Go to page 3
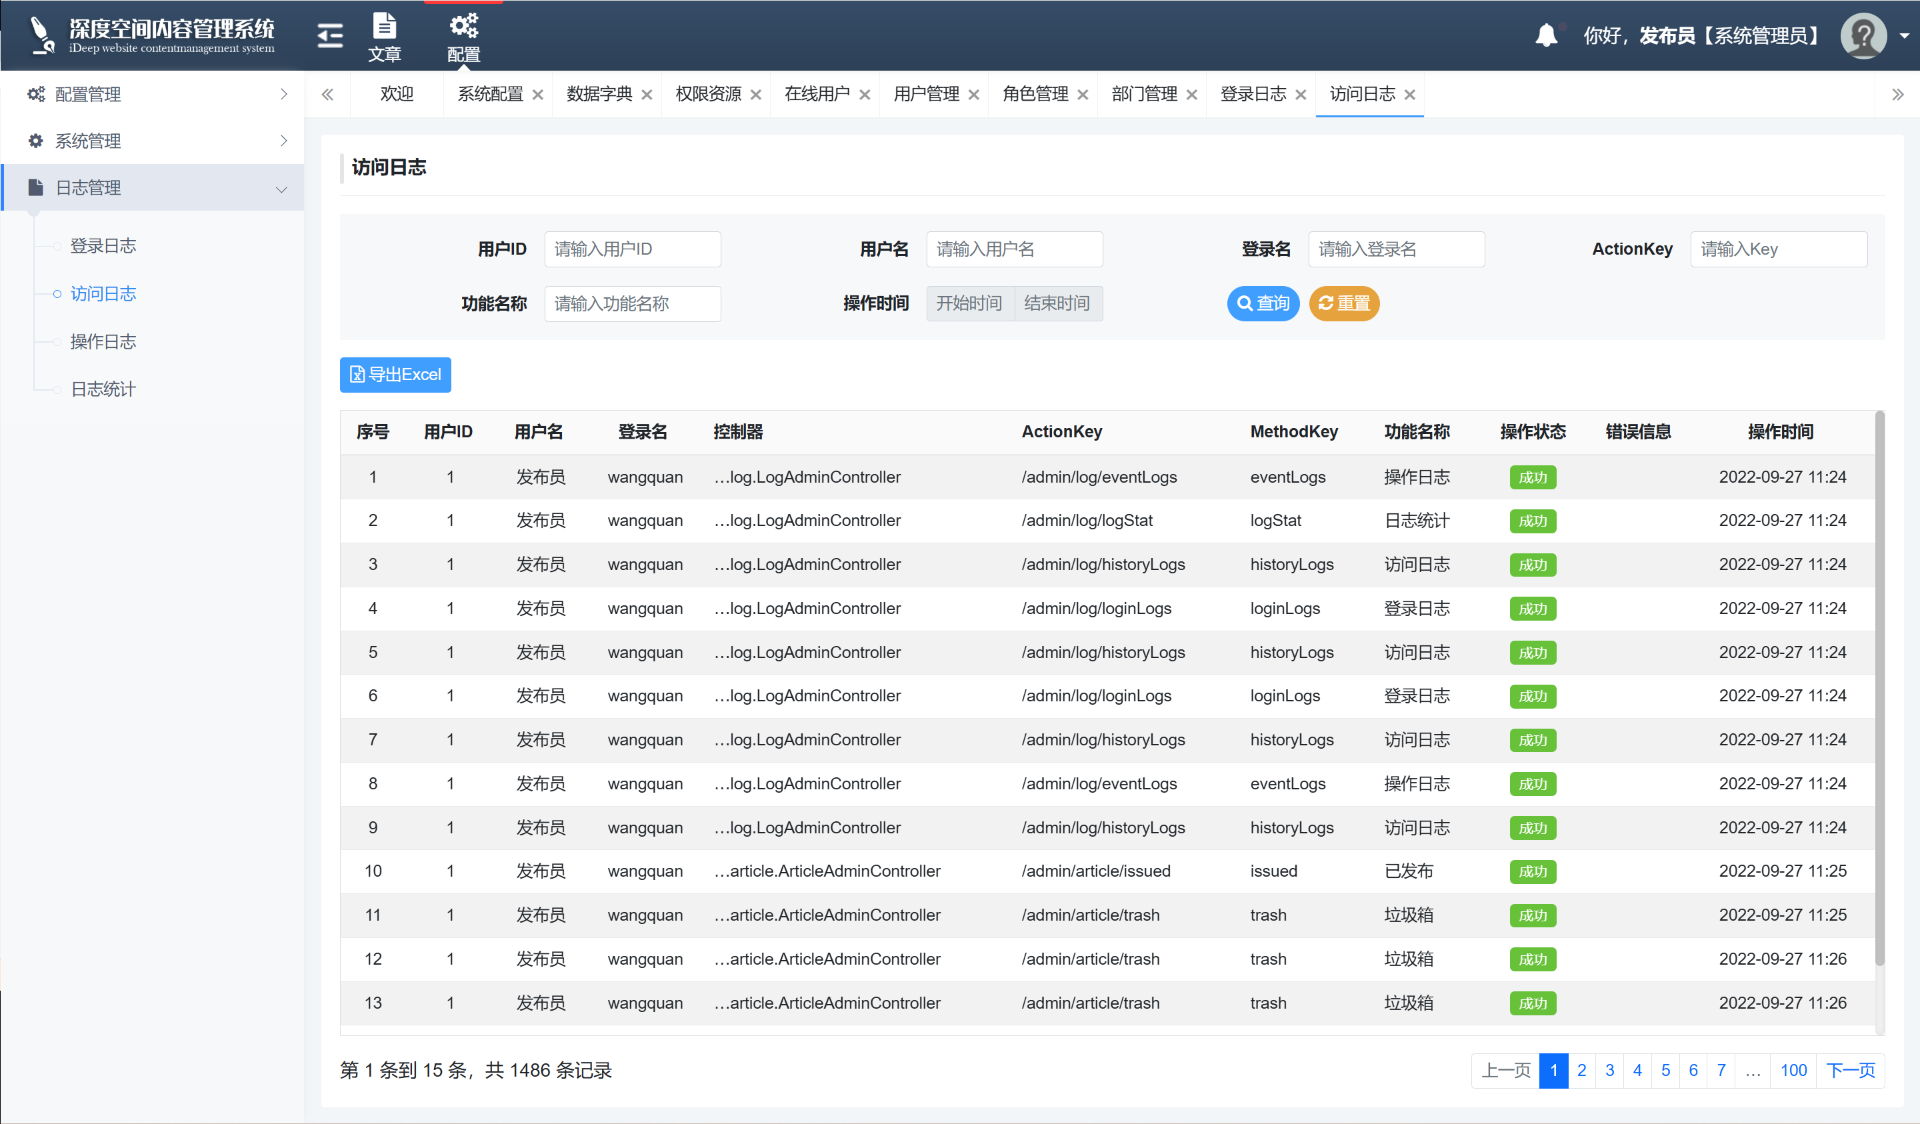 (x=1609, y=1071)
